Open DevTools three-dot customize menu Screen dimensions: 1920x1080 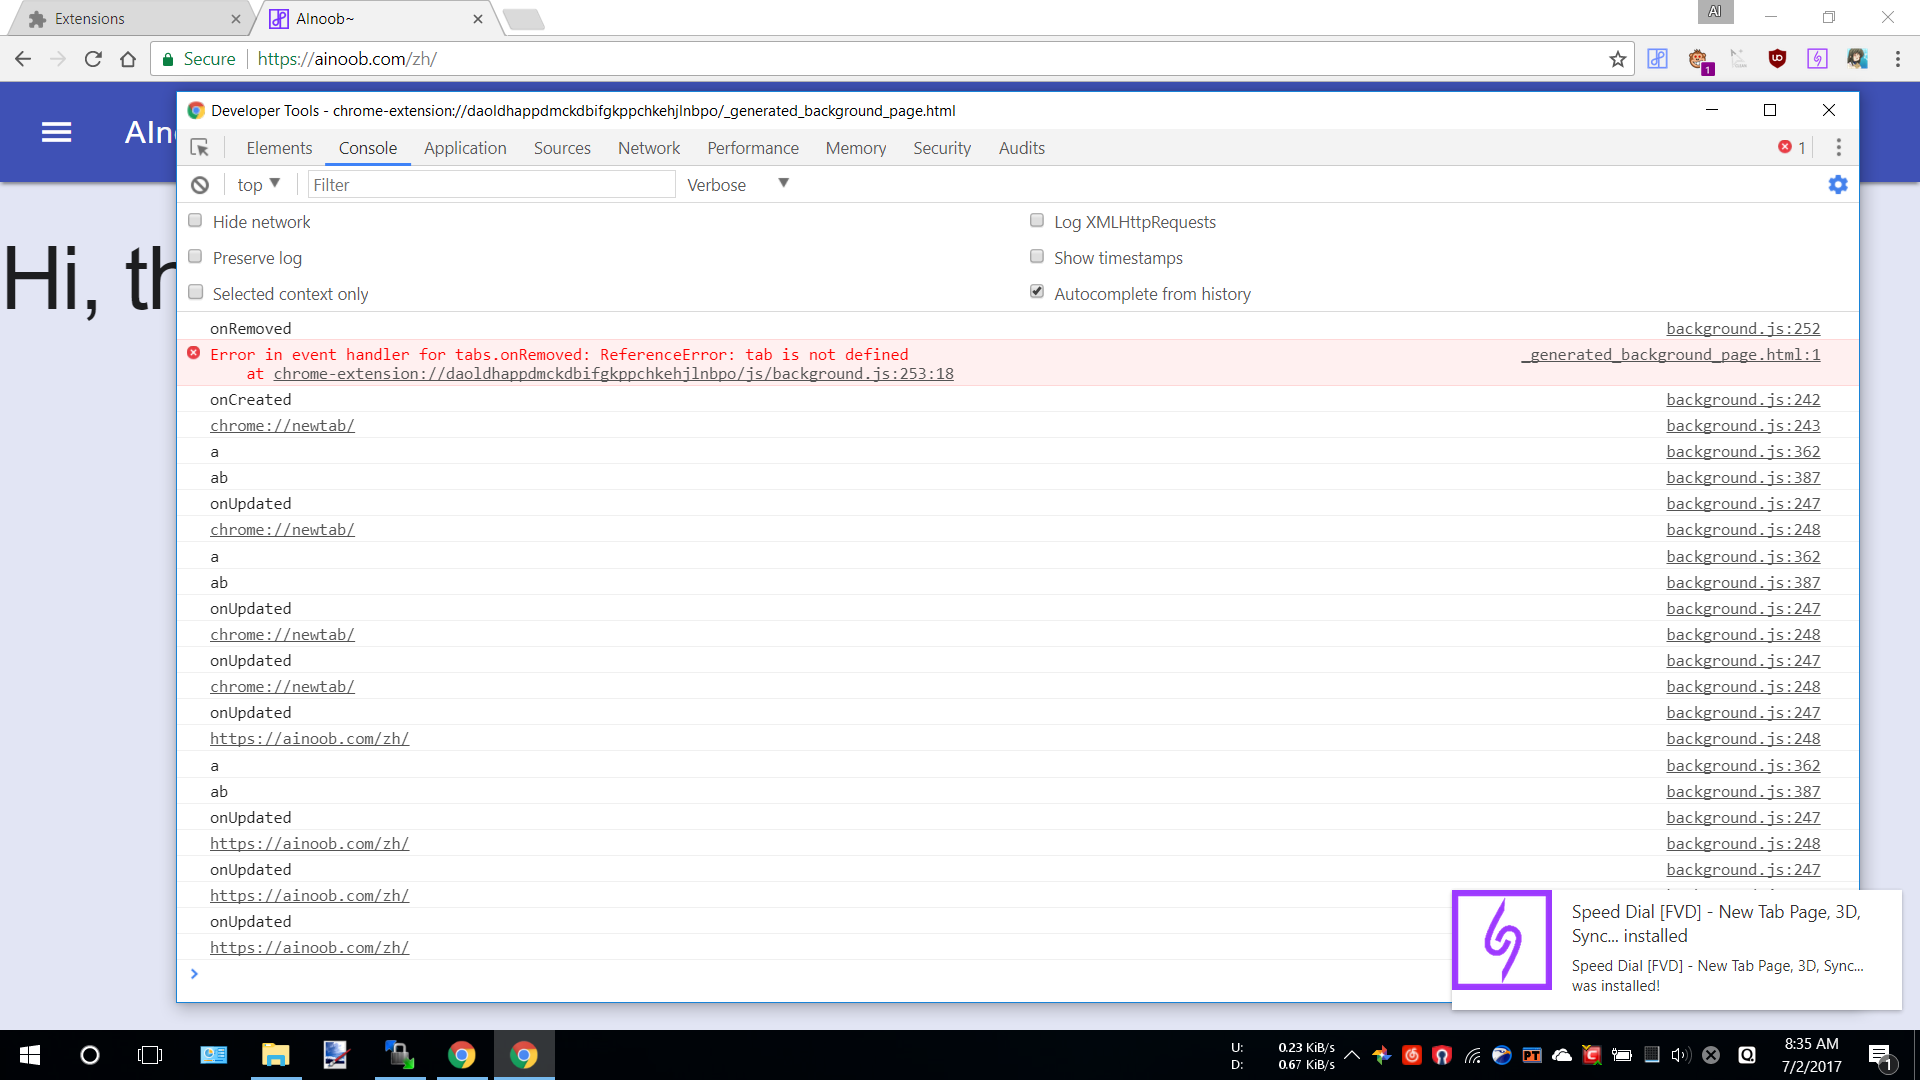[1838, 148]
